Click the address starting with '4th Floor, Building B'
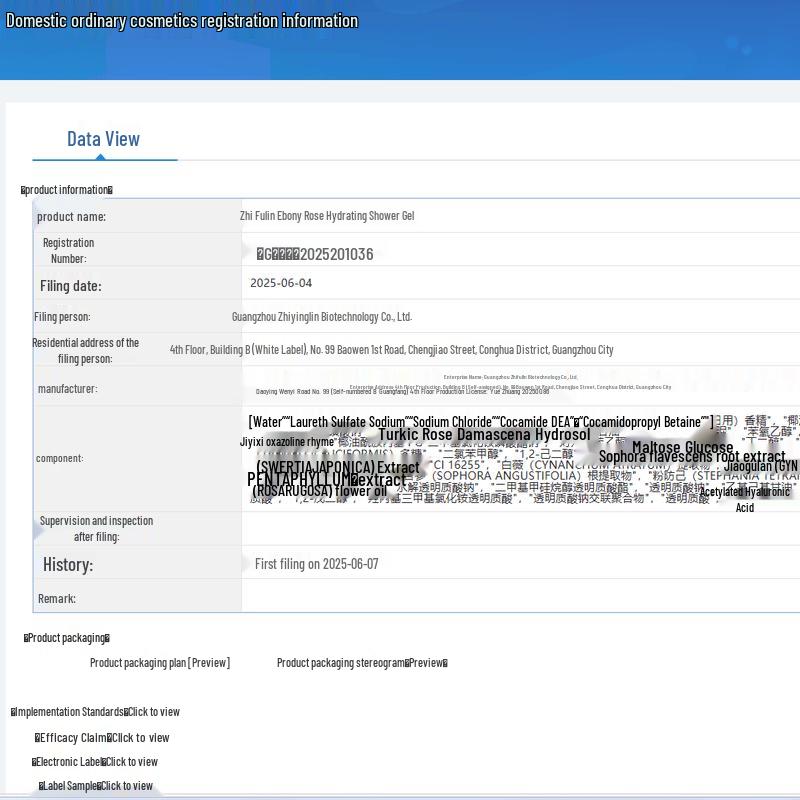The image size is (800, 800). pyautogui.click(x=391, y=350)
